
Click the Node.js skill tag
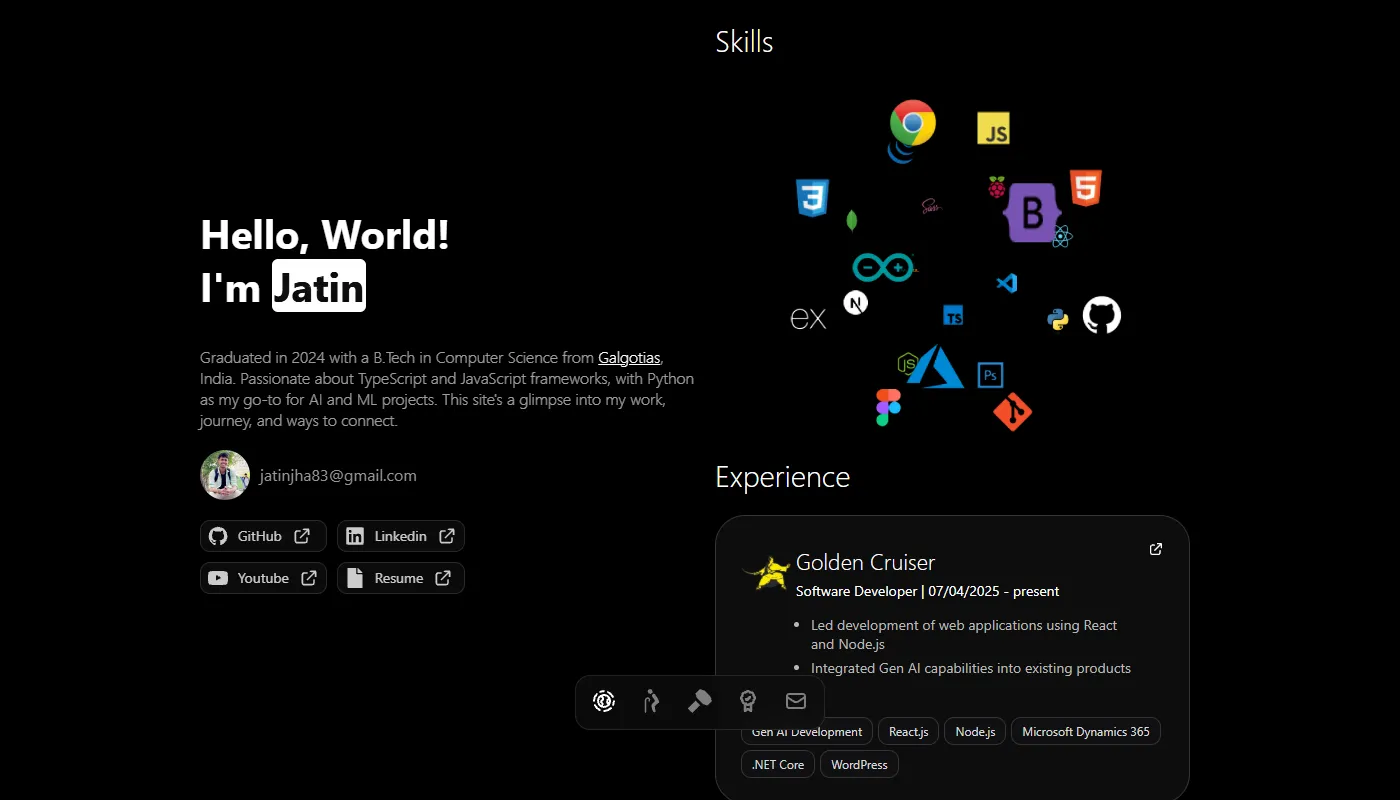point(975,732)
